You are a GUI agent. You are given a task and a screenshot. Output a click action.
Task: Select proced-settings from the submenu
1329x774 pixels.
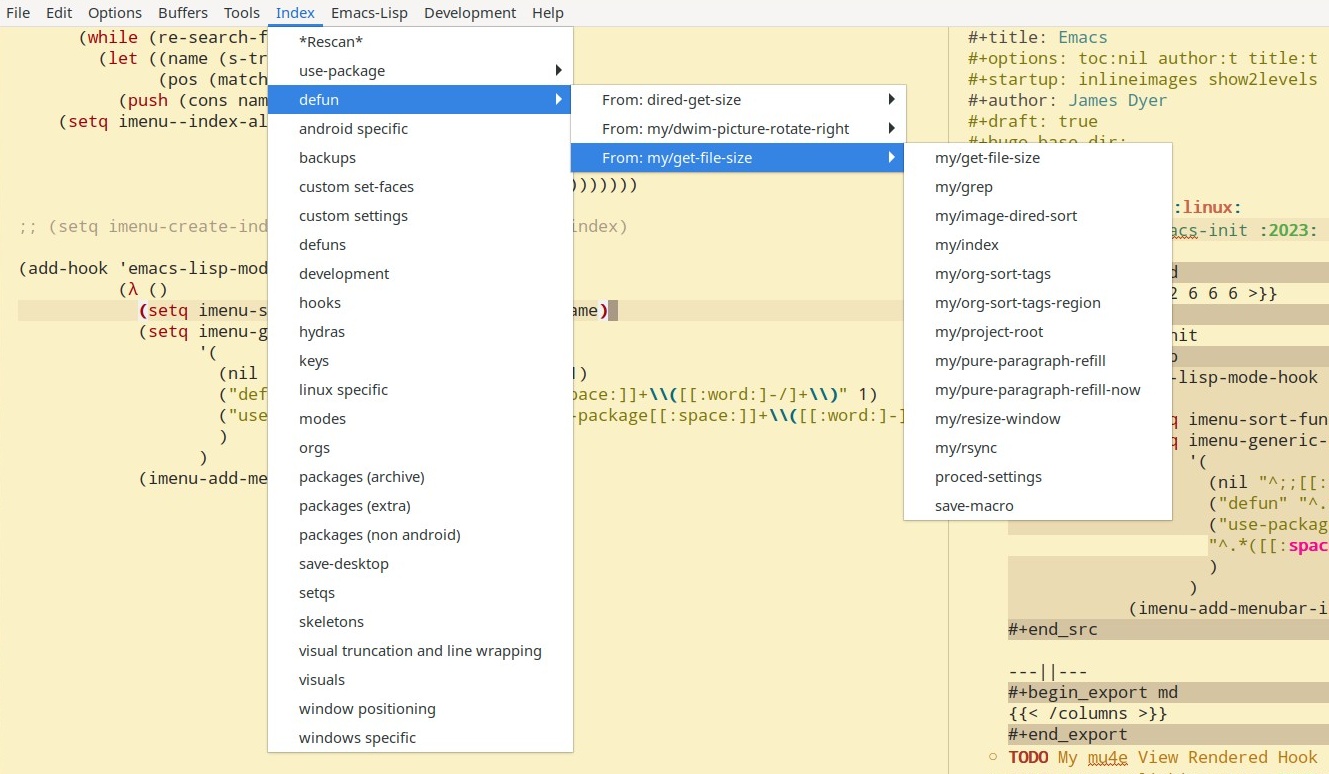coord(988,476)
